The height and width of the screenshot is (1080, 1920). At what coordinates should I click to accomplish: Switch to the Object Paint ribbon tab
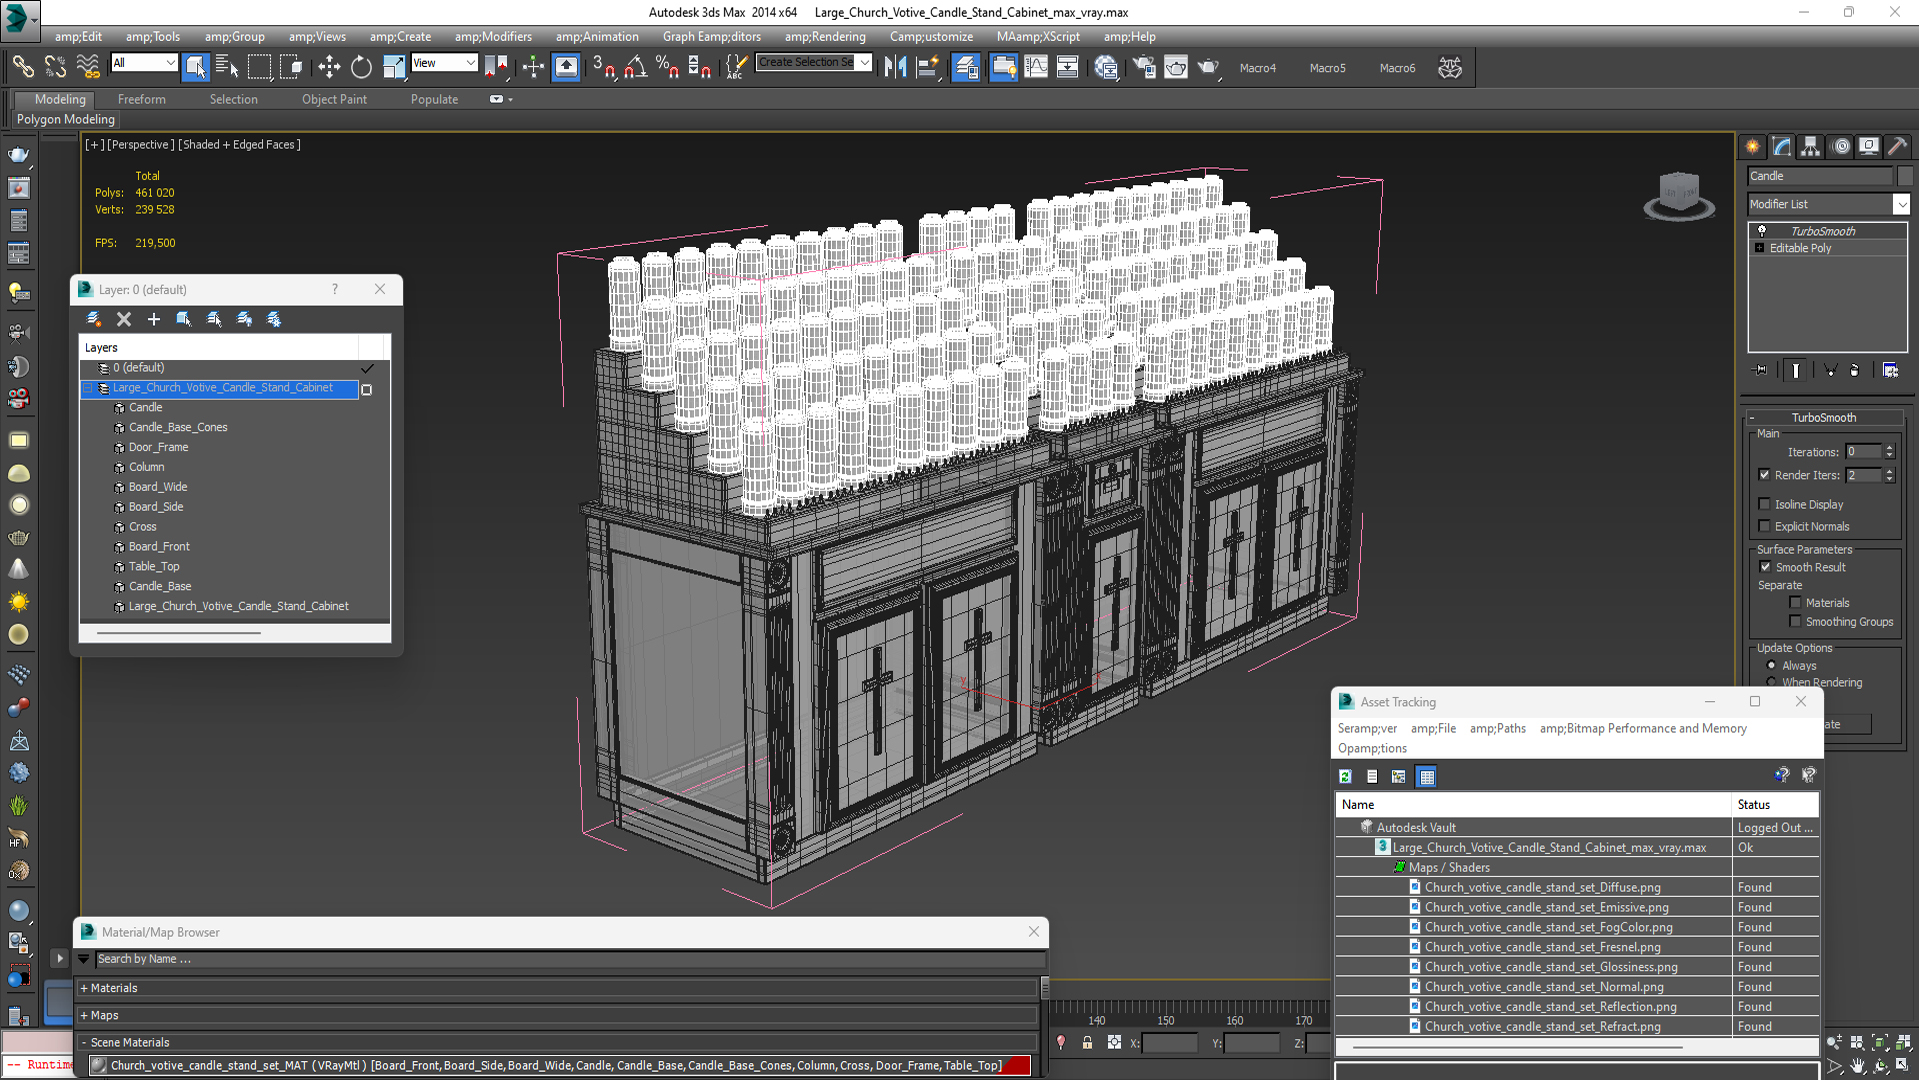[x=334, y=99]
